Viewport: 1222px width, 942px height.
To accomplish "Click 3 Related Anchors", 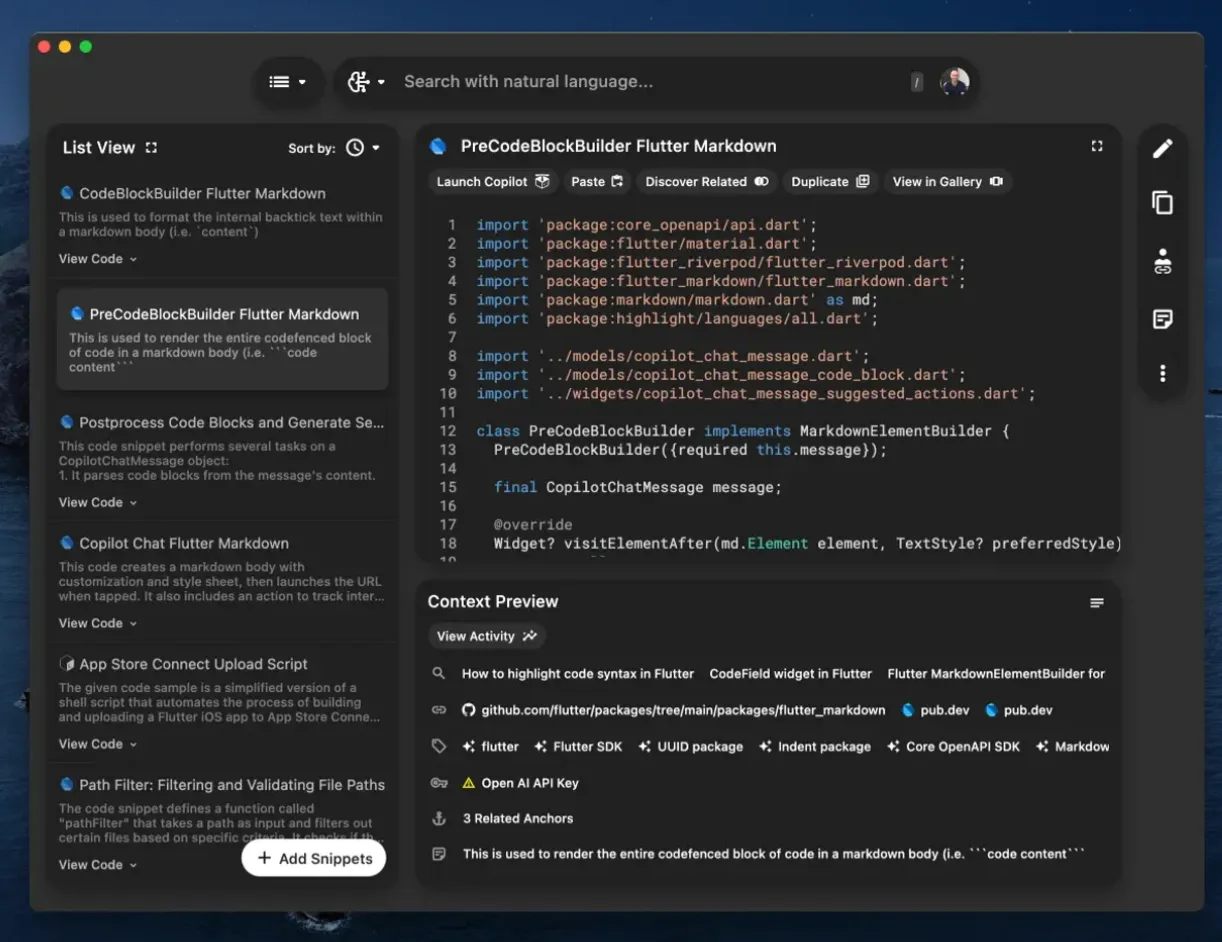I will [x=518, y=818].
